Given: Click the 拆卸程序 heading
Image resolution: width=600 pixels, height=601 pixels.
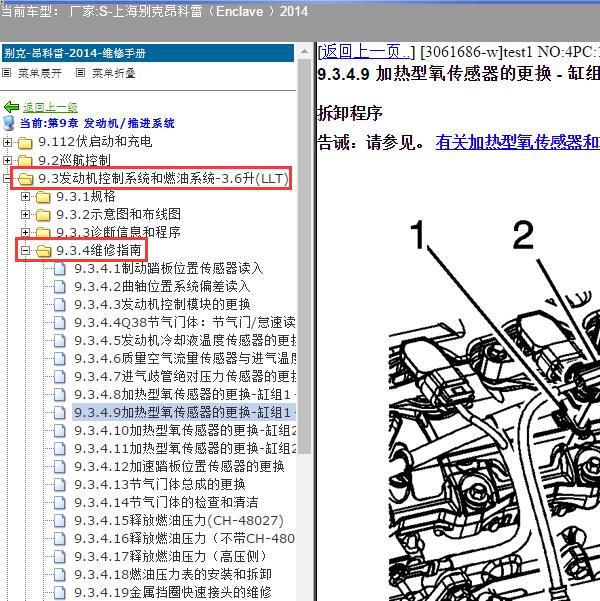Looking at the screenshot, I should tap(350, 113).
